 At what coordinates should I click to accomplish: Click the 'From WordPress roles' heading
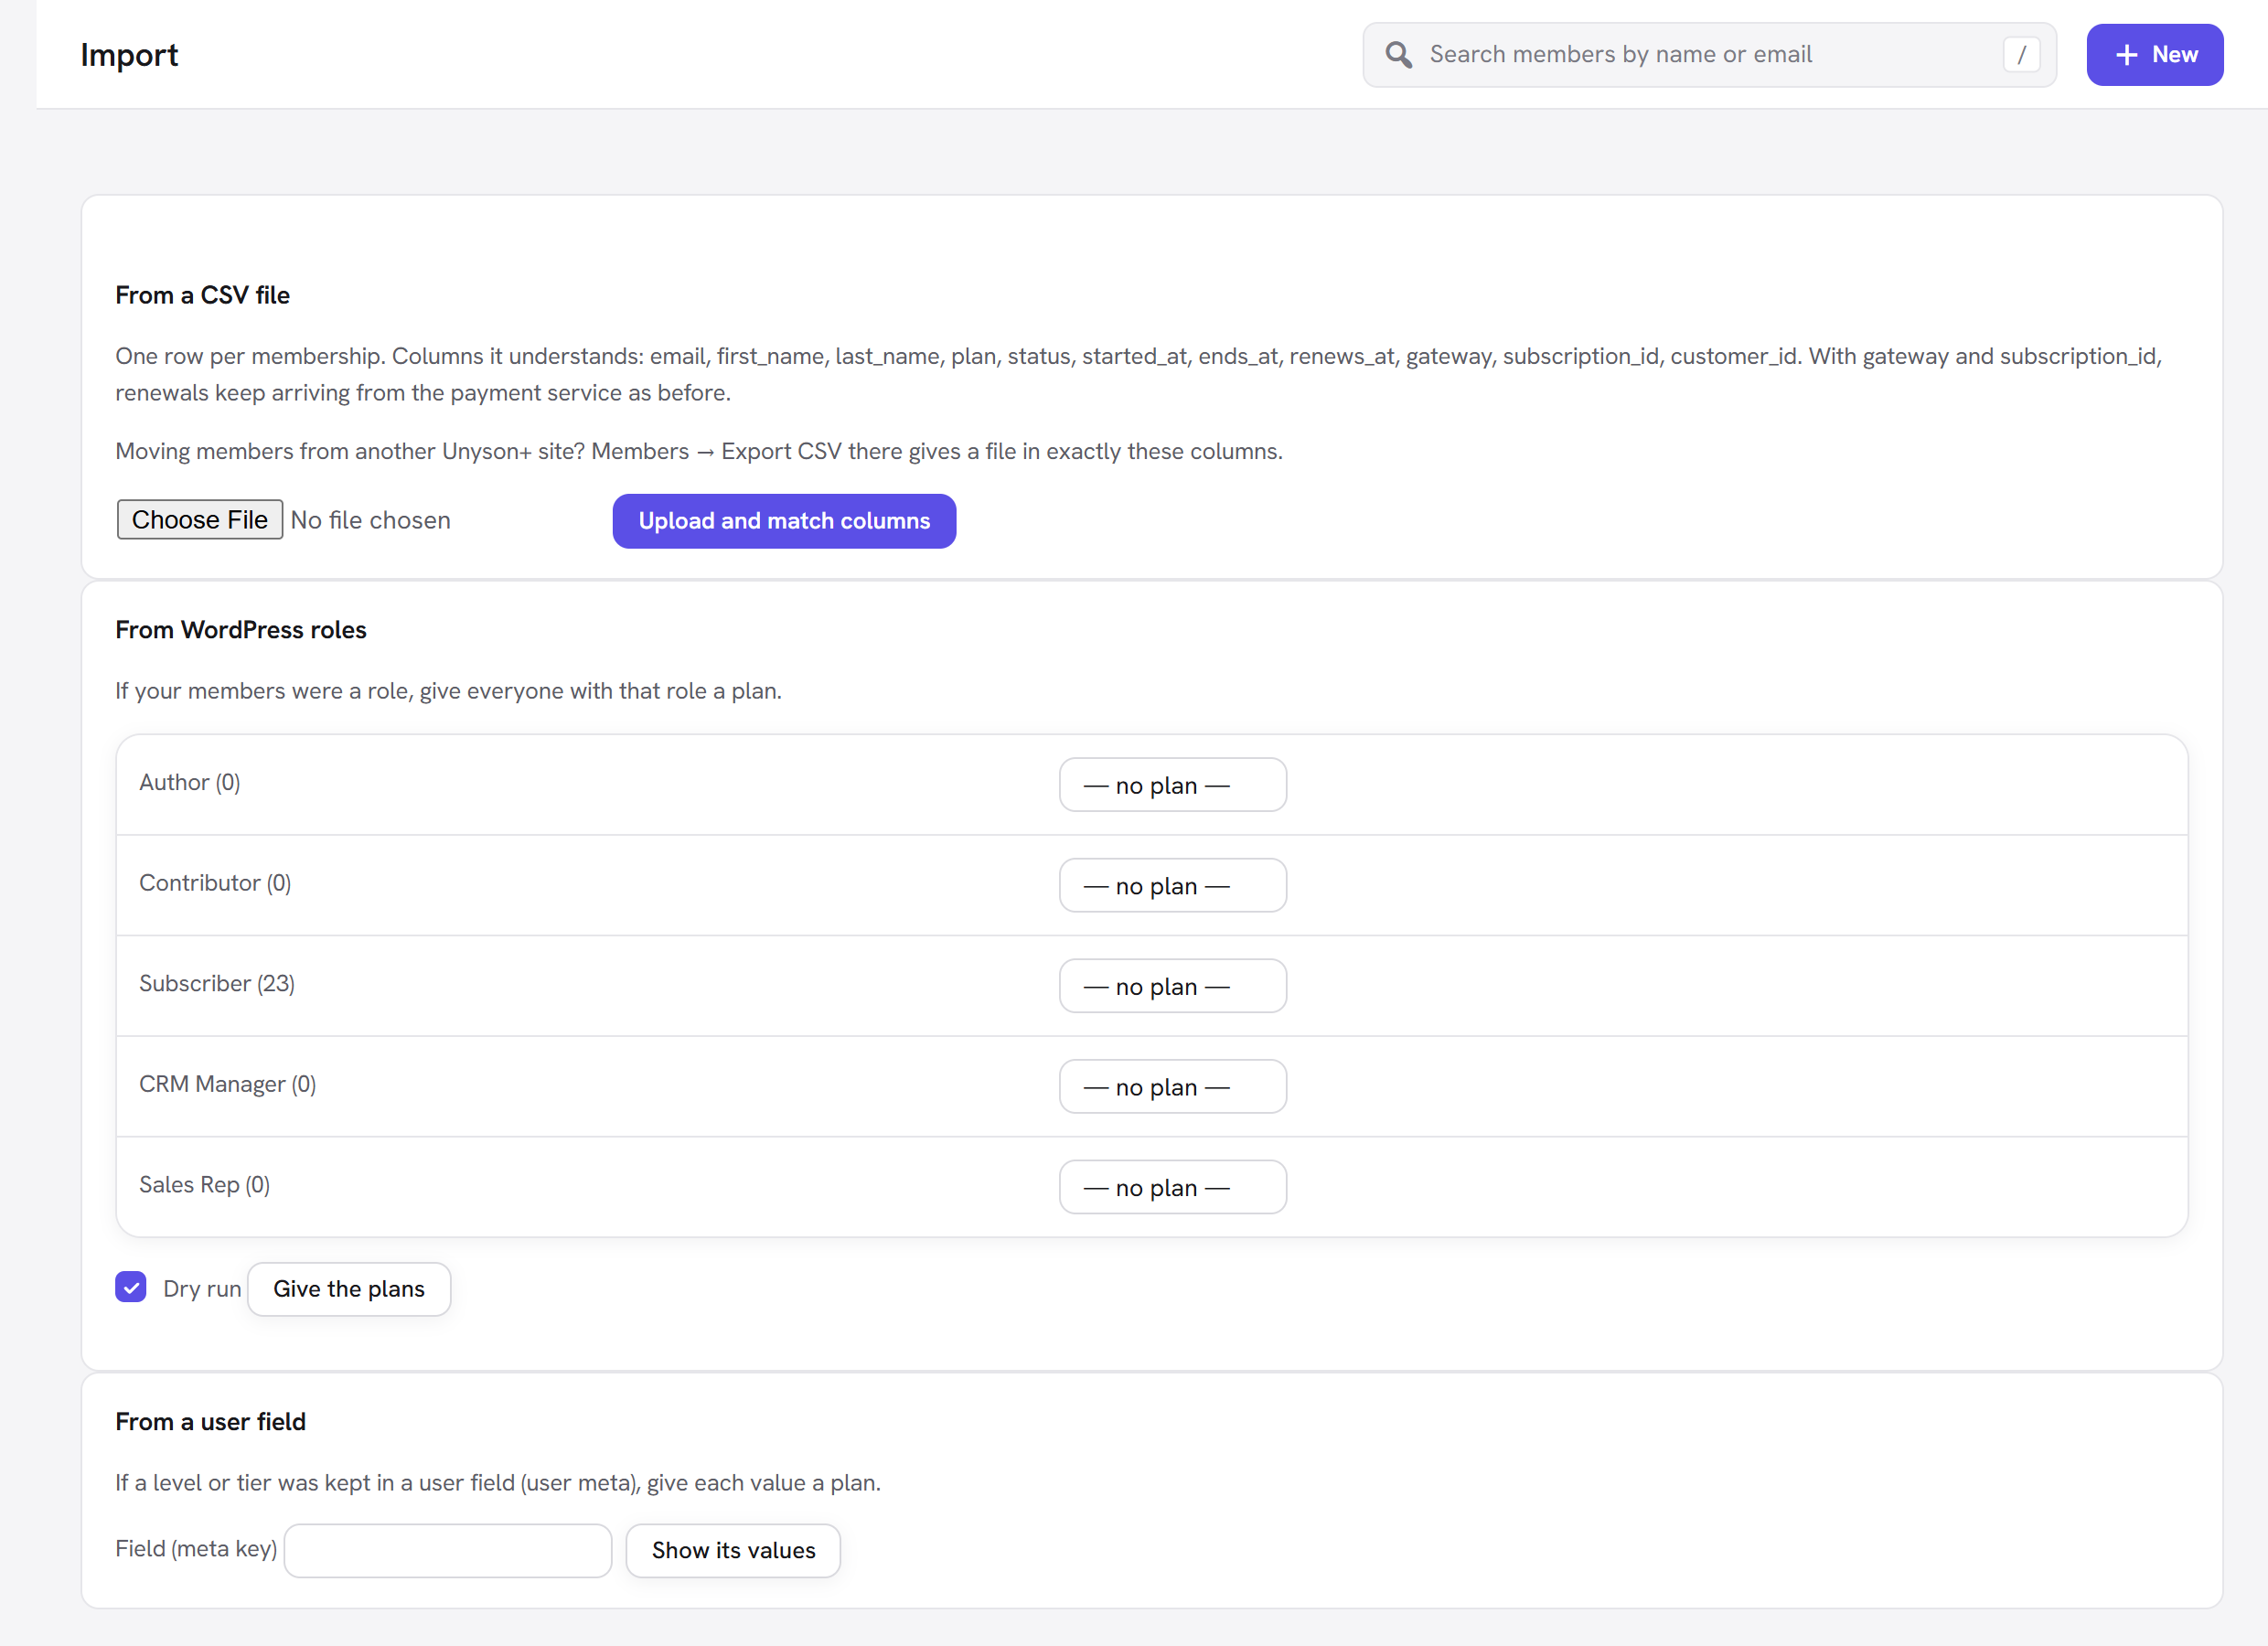tap(241, 630)
